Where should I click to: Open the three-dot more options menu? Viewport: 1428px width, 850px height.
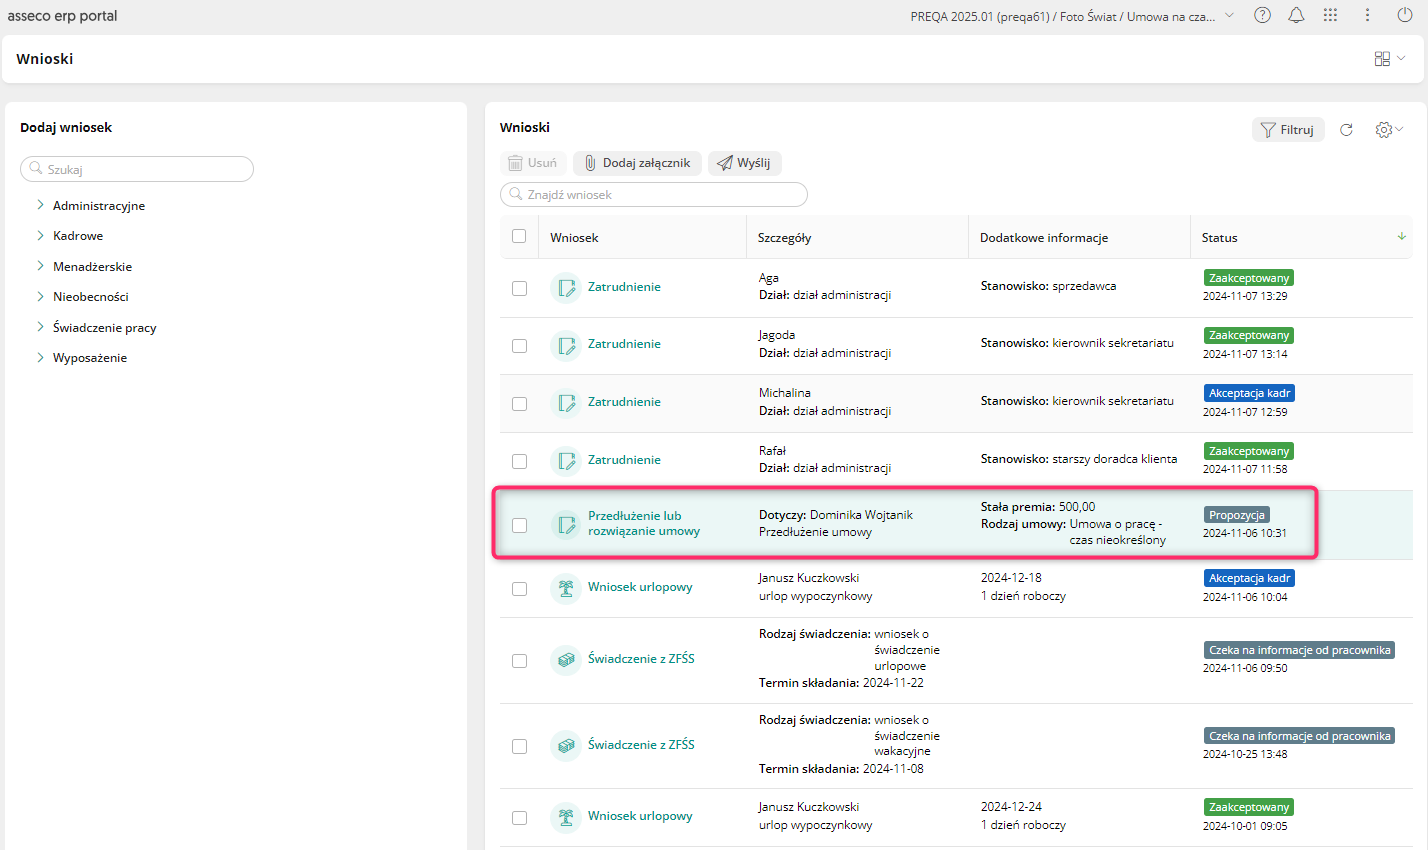(1367, 15)
